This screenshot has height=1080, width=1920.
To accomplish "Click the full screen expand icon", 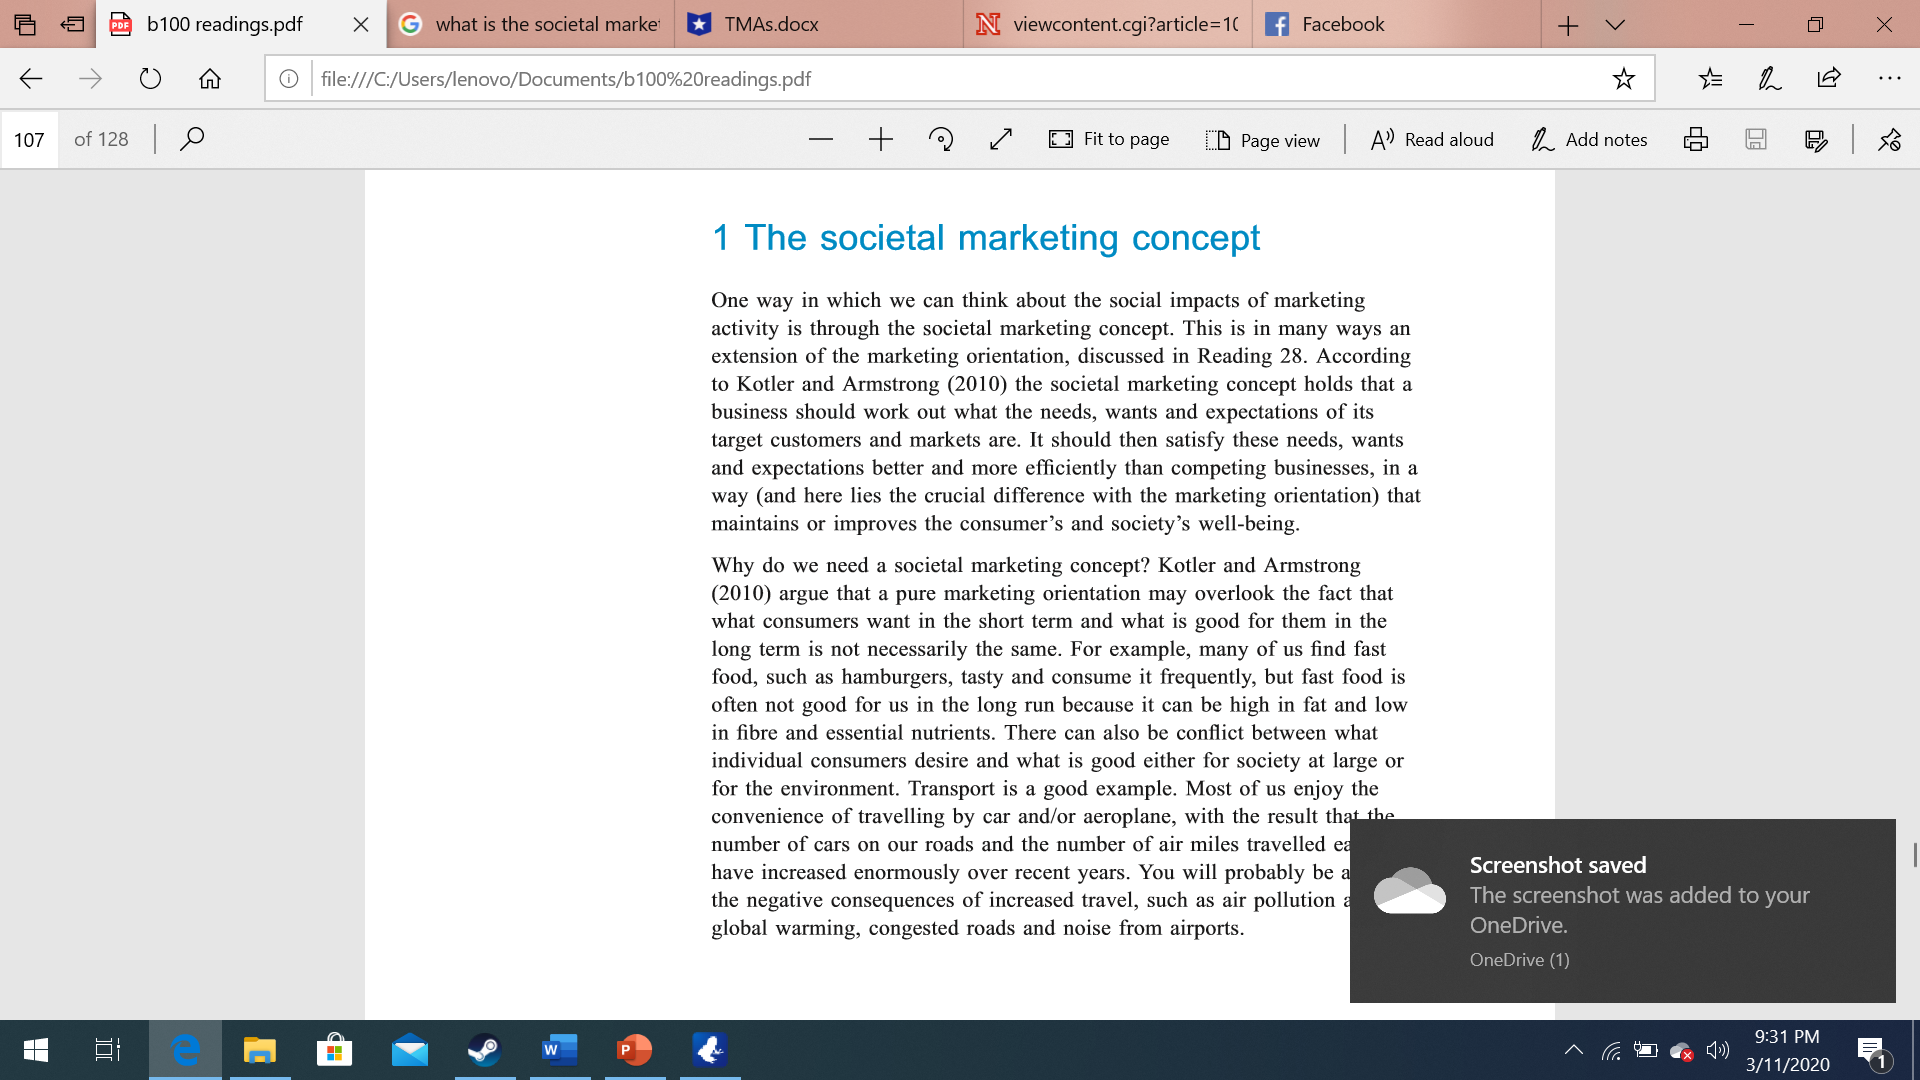I will [1001, 139].
